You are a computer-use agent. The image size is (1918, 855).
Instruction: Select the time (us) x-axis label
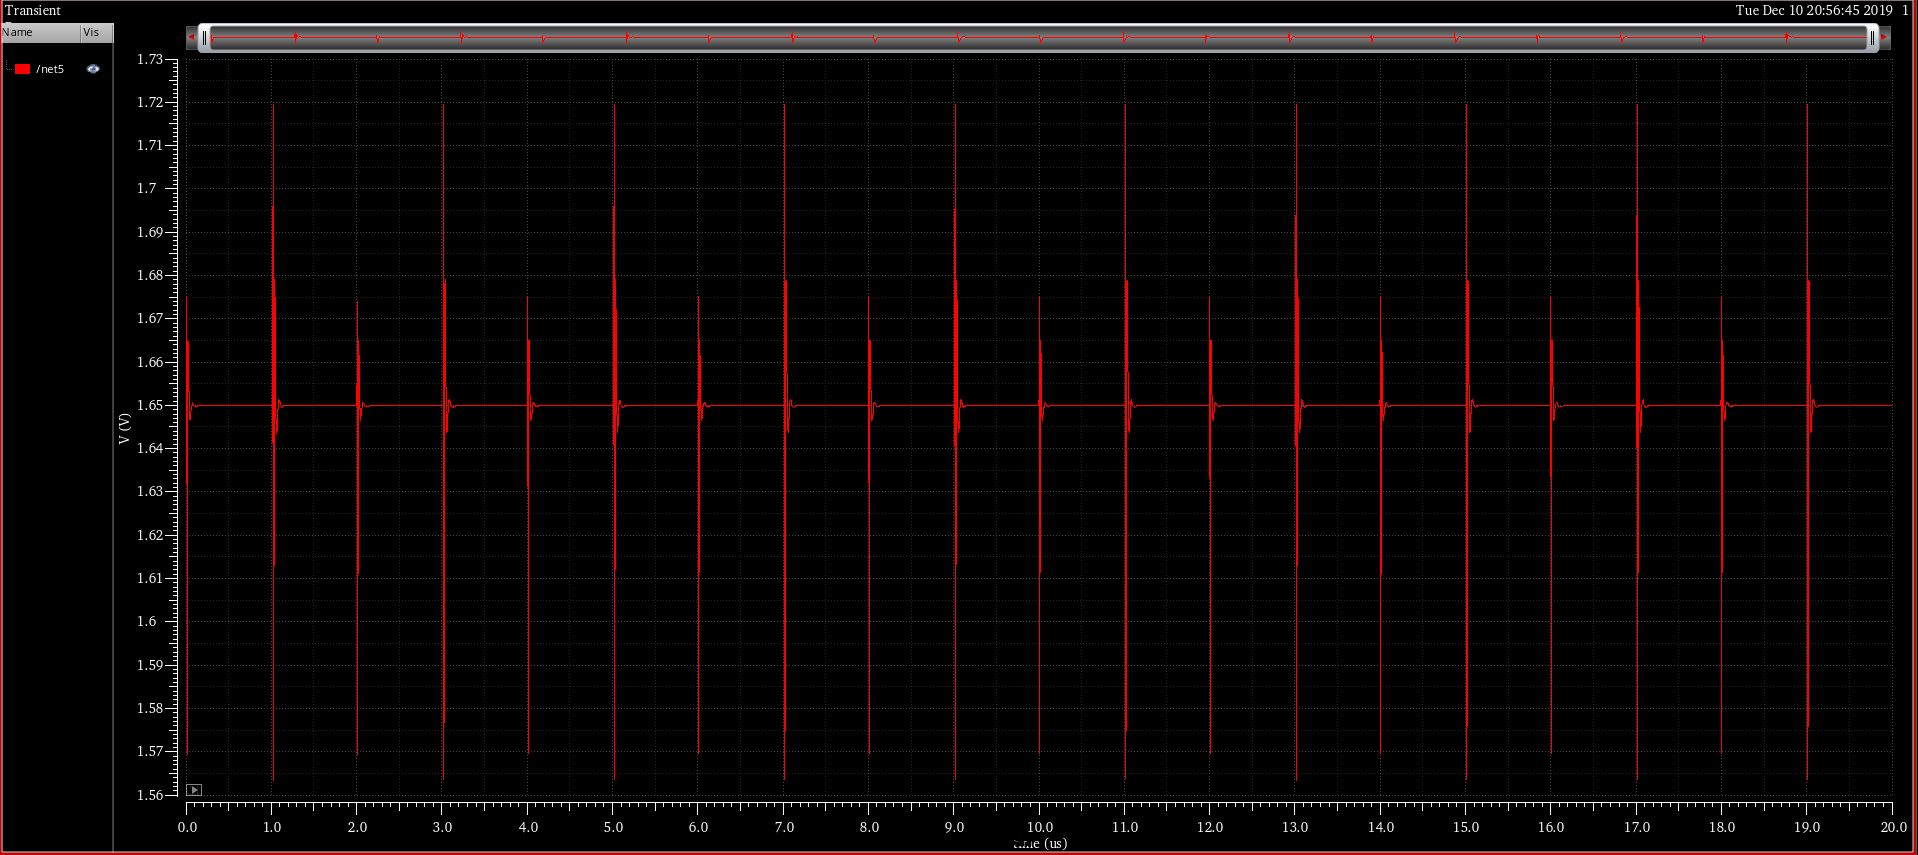click(1040, 843)
